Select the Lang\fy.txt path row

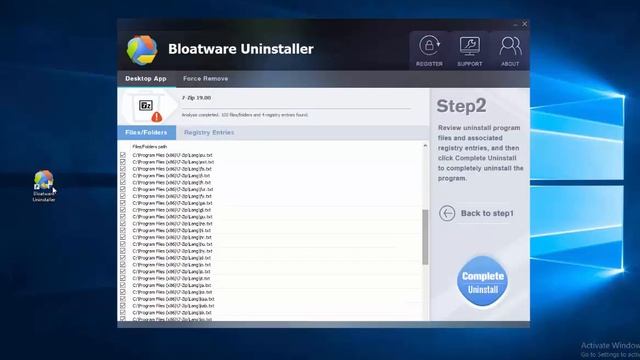[172, 196]
